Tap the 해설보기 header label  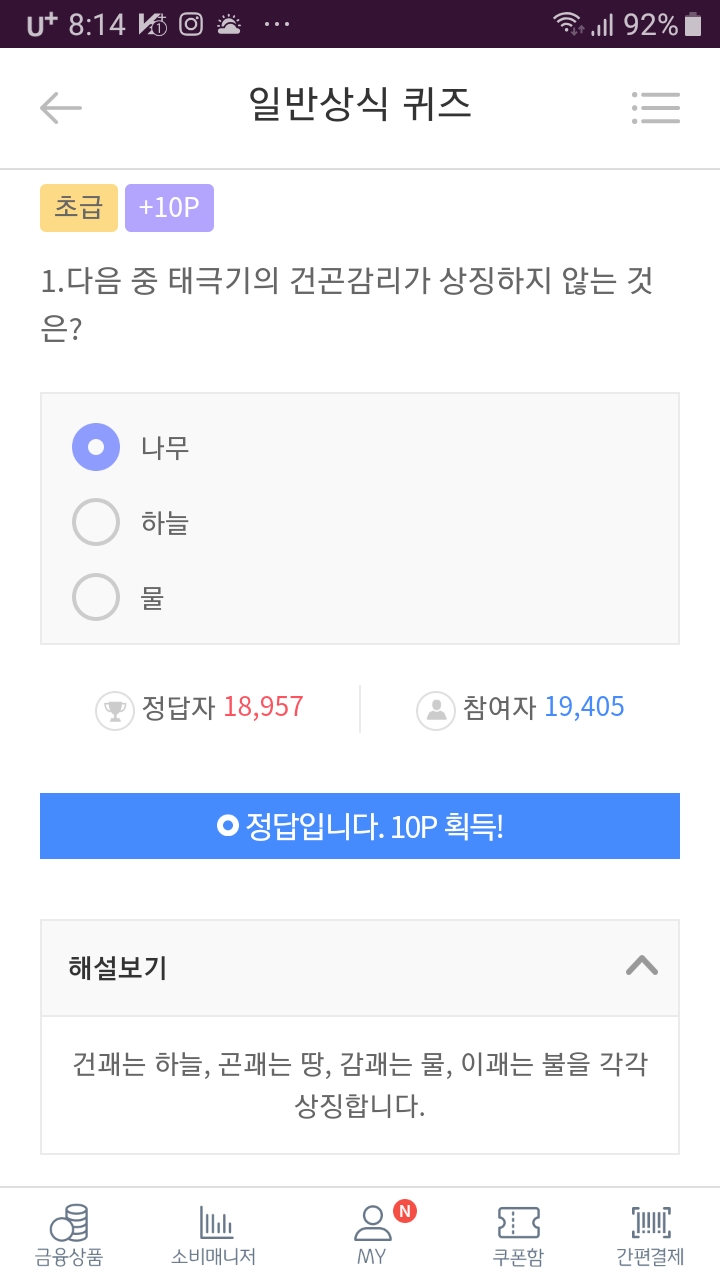point(118,968)
